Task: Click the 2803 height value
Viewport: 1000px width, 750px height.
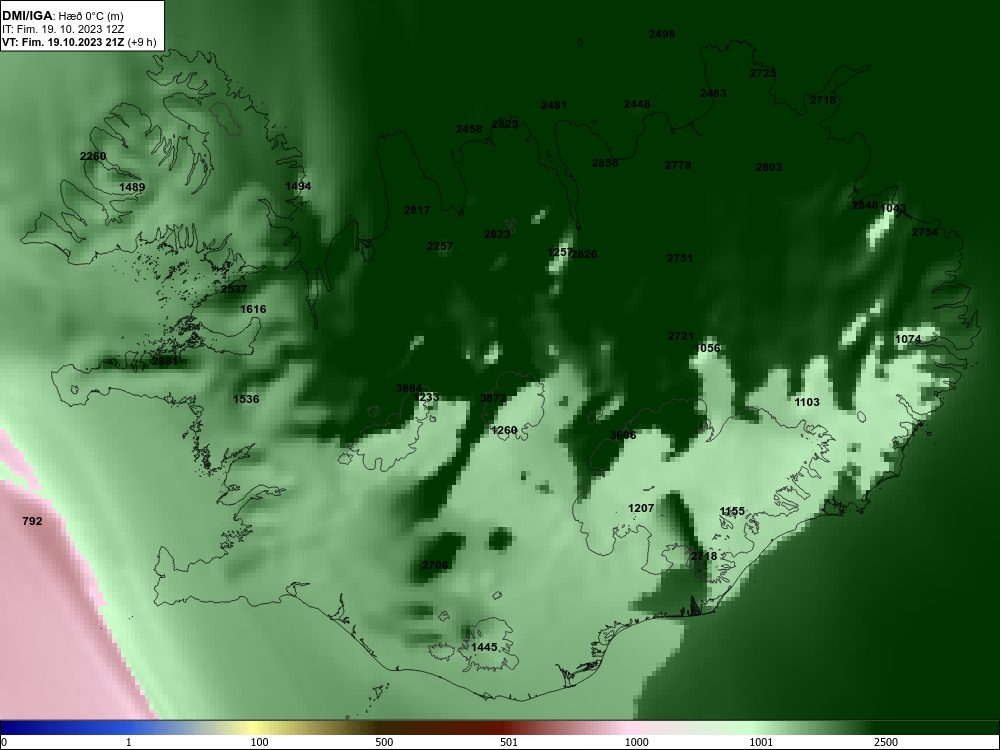Action: 769,167
